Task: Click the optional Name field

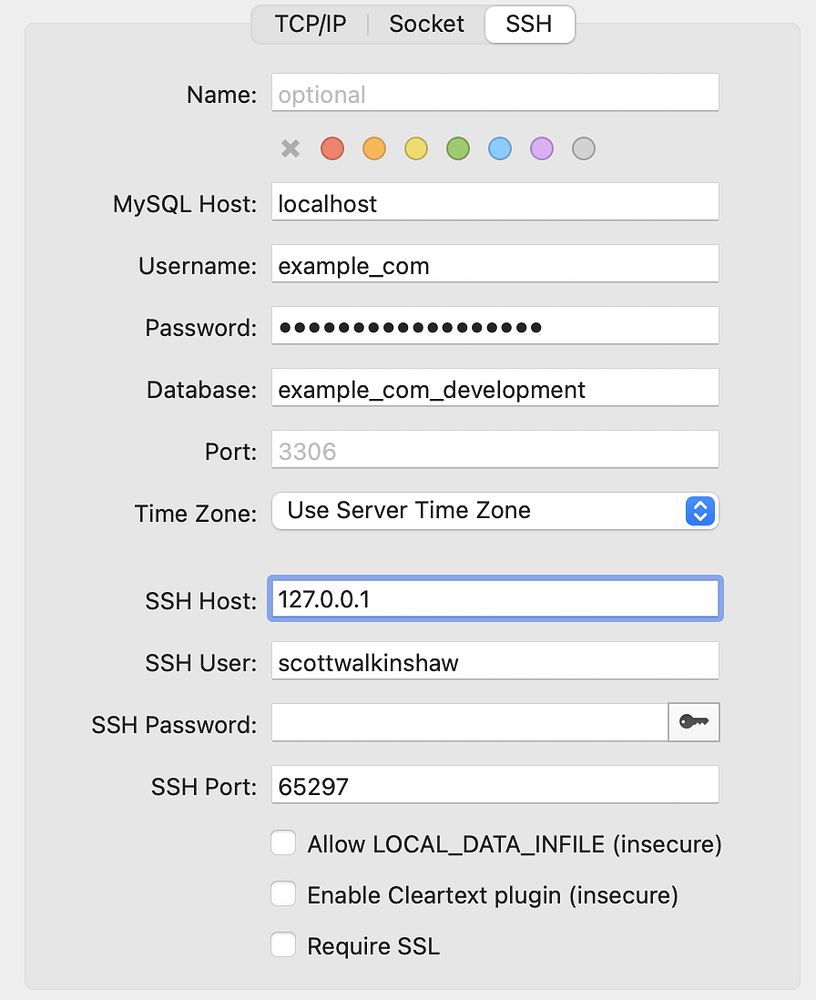Action: pyautogui.click(x=494, y=93)
